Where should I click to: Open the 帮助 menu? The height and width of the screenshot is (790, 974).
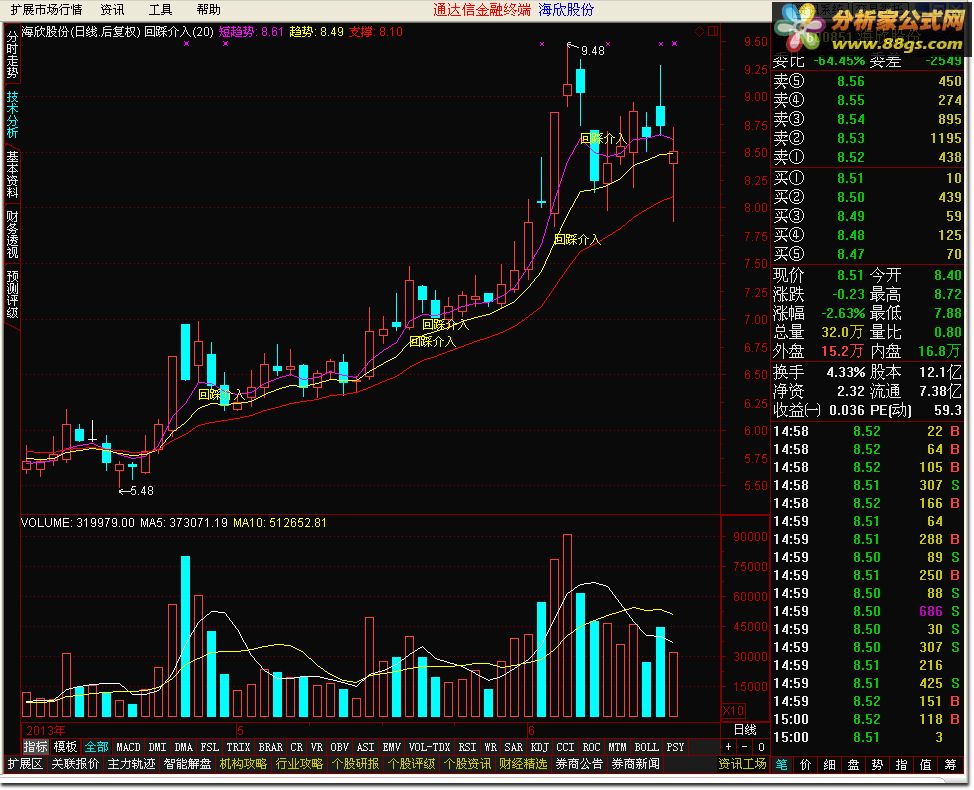point(208,9)
